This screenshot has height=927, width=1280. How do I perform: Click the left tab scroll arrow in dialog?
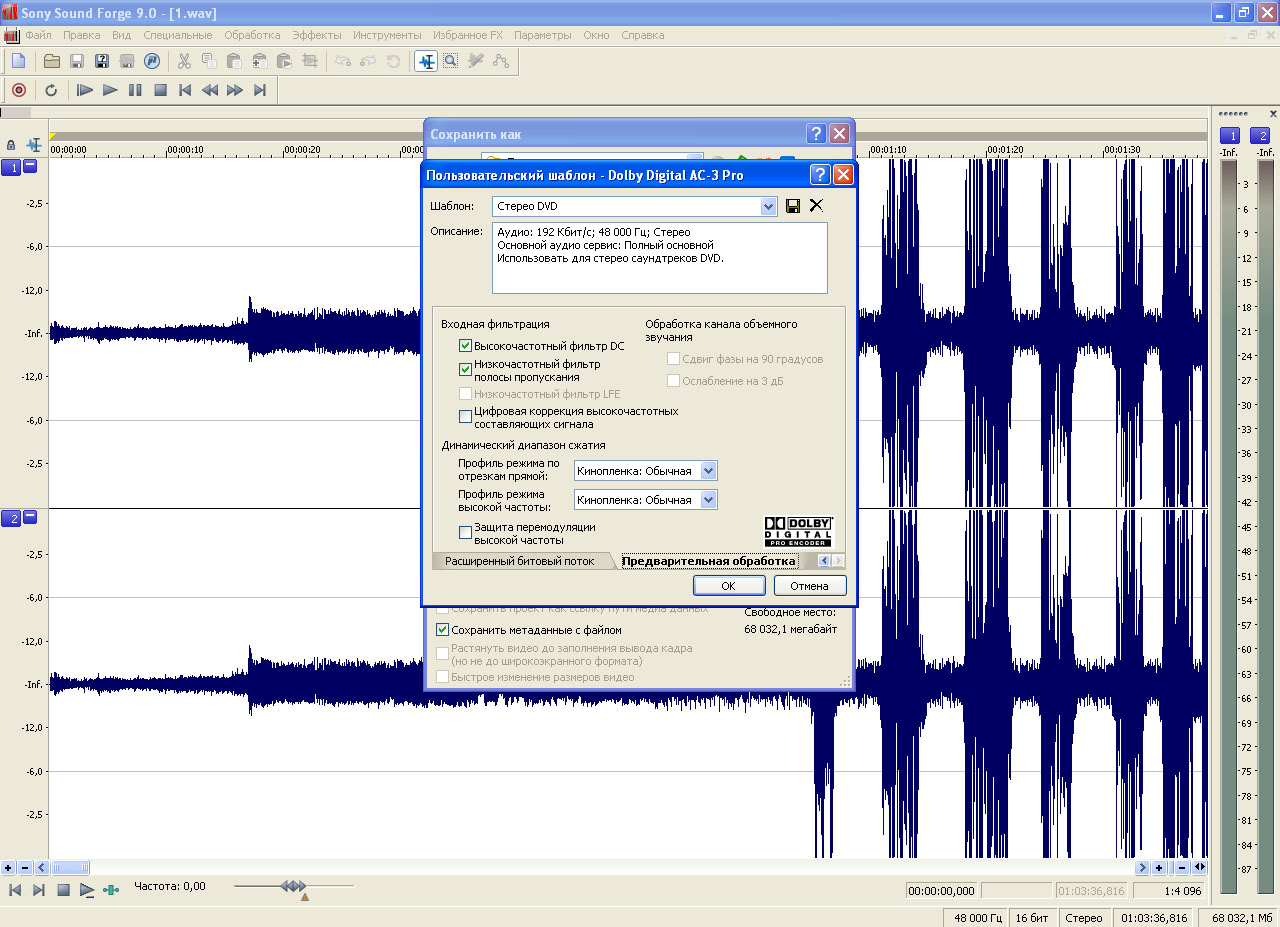824,561
